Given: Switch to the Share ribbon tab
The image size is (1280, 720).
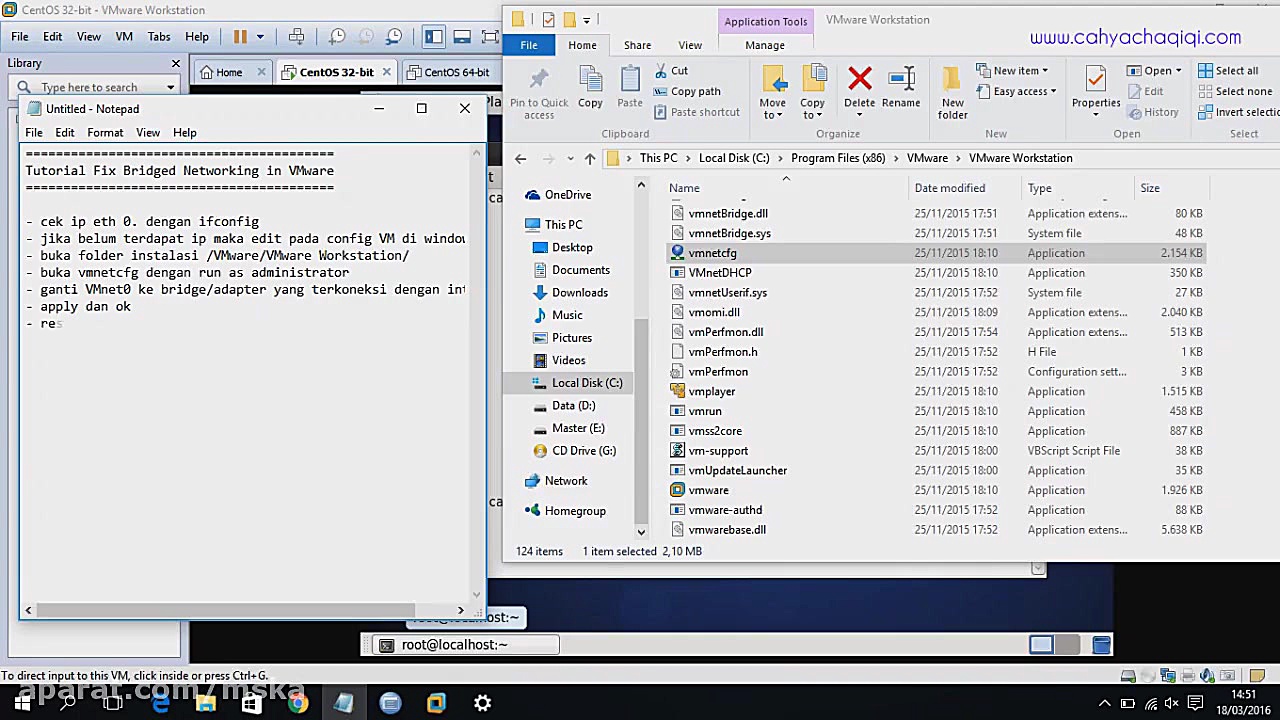Looking at the screenshot, I should pyautogui.click(x=637, y=45).
